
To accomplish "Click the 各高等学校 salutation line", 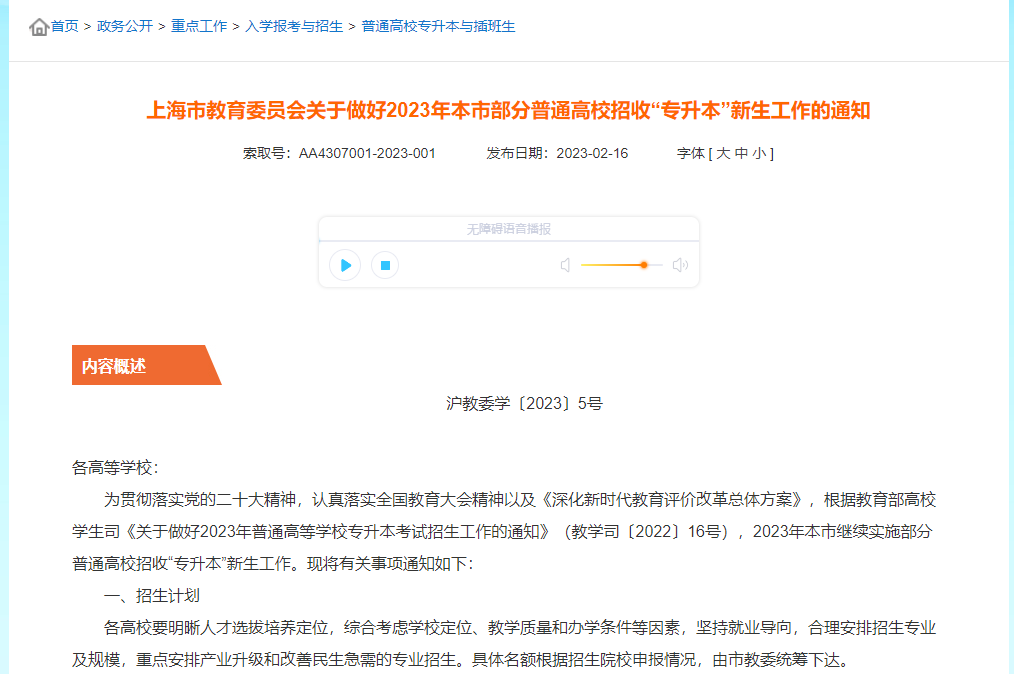I will point(115,468).
